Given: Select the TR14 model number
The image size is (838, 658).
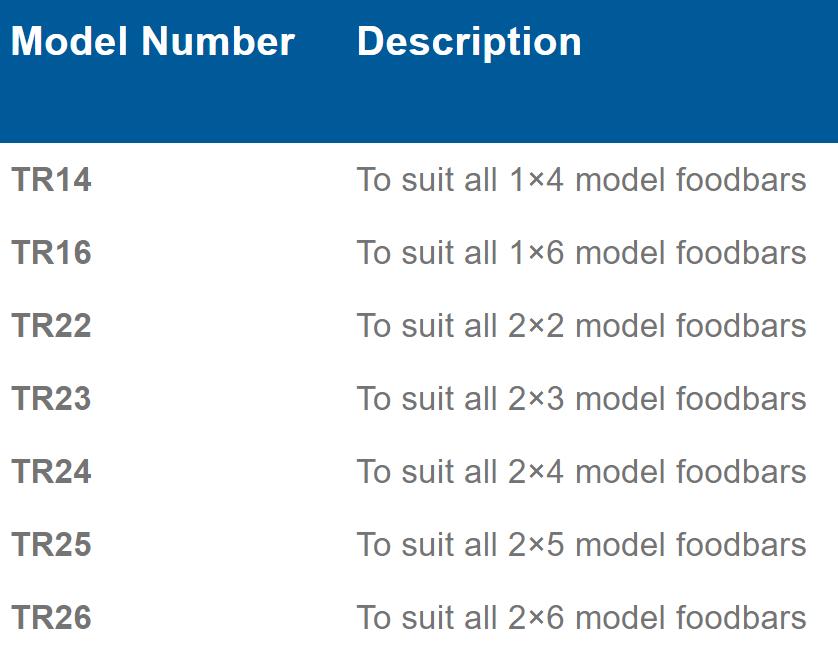Looking at the screenshot, I should [x=51, y=181].
